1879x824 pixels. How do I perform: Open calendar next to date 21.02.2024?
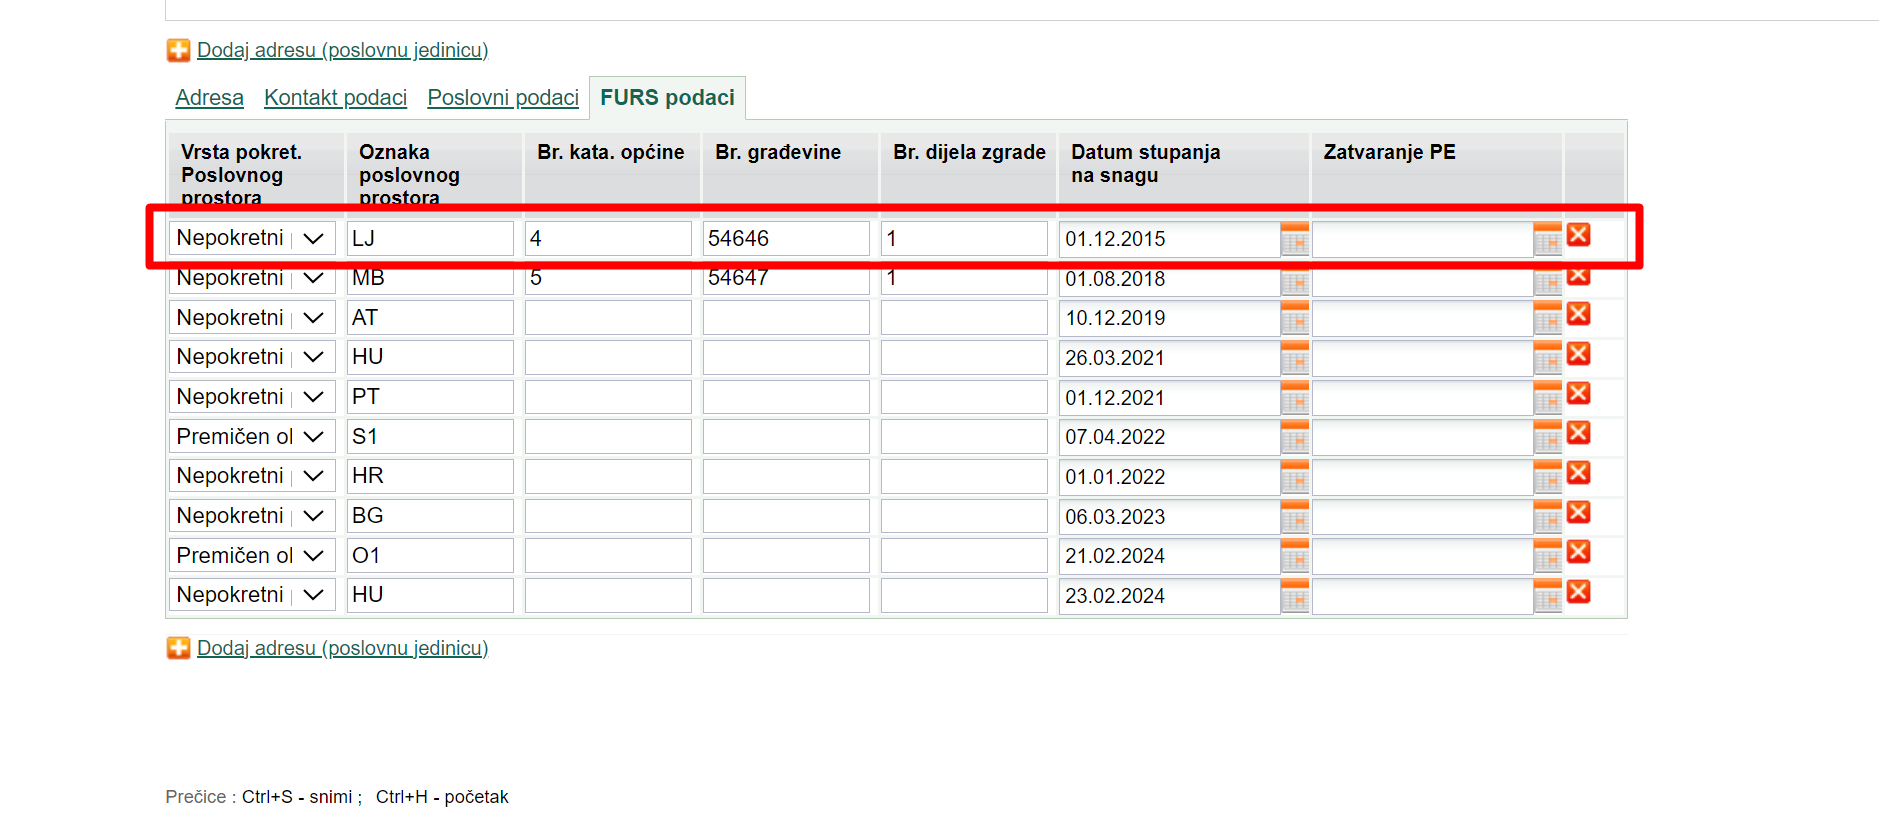point(1294,556)
